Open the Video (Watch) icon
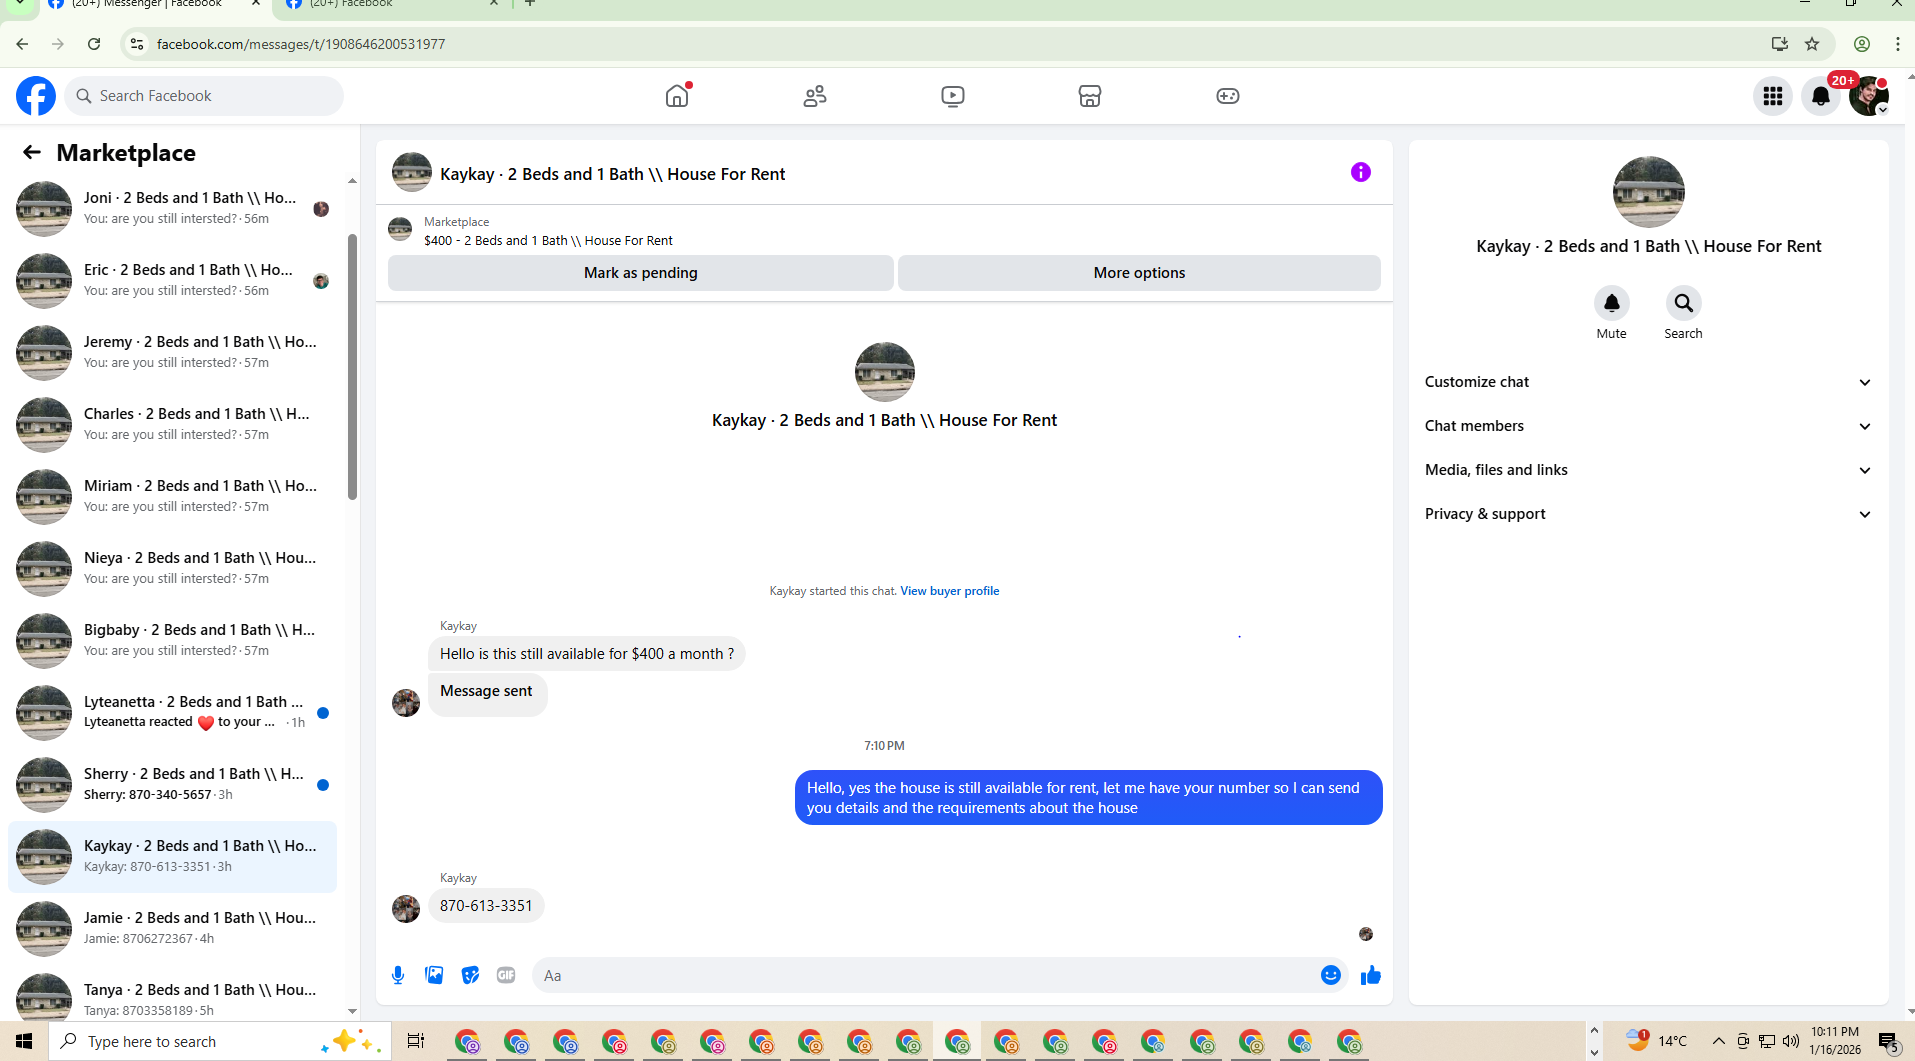Viewport: 1915px width, 1061px height. pos(953,96)
